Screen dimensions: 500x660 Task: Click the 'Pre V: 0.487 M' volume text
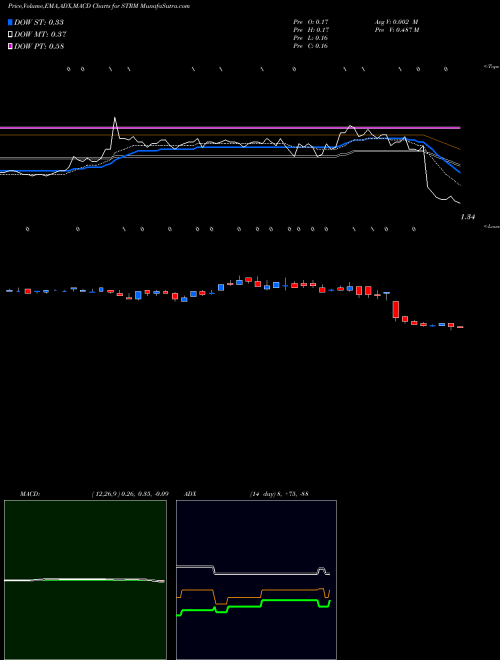pos(396,30)
